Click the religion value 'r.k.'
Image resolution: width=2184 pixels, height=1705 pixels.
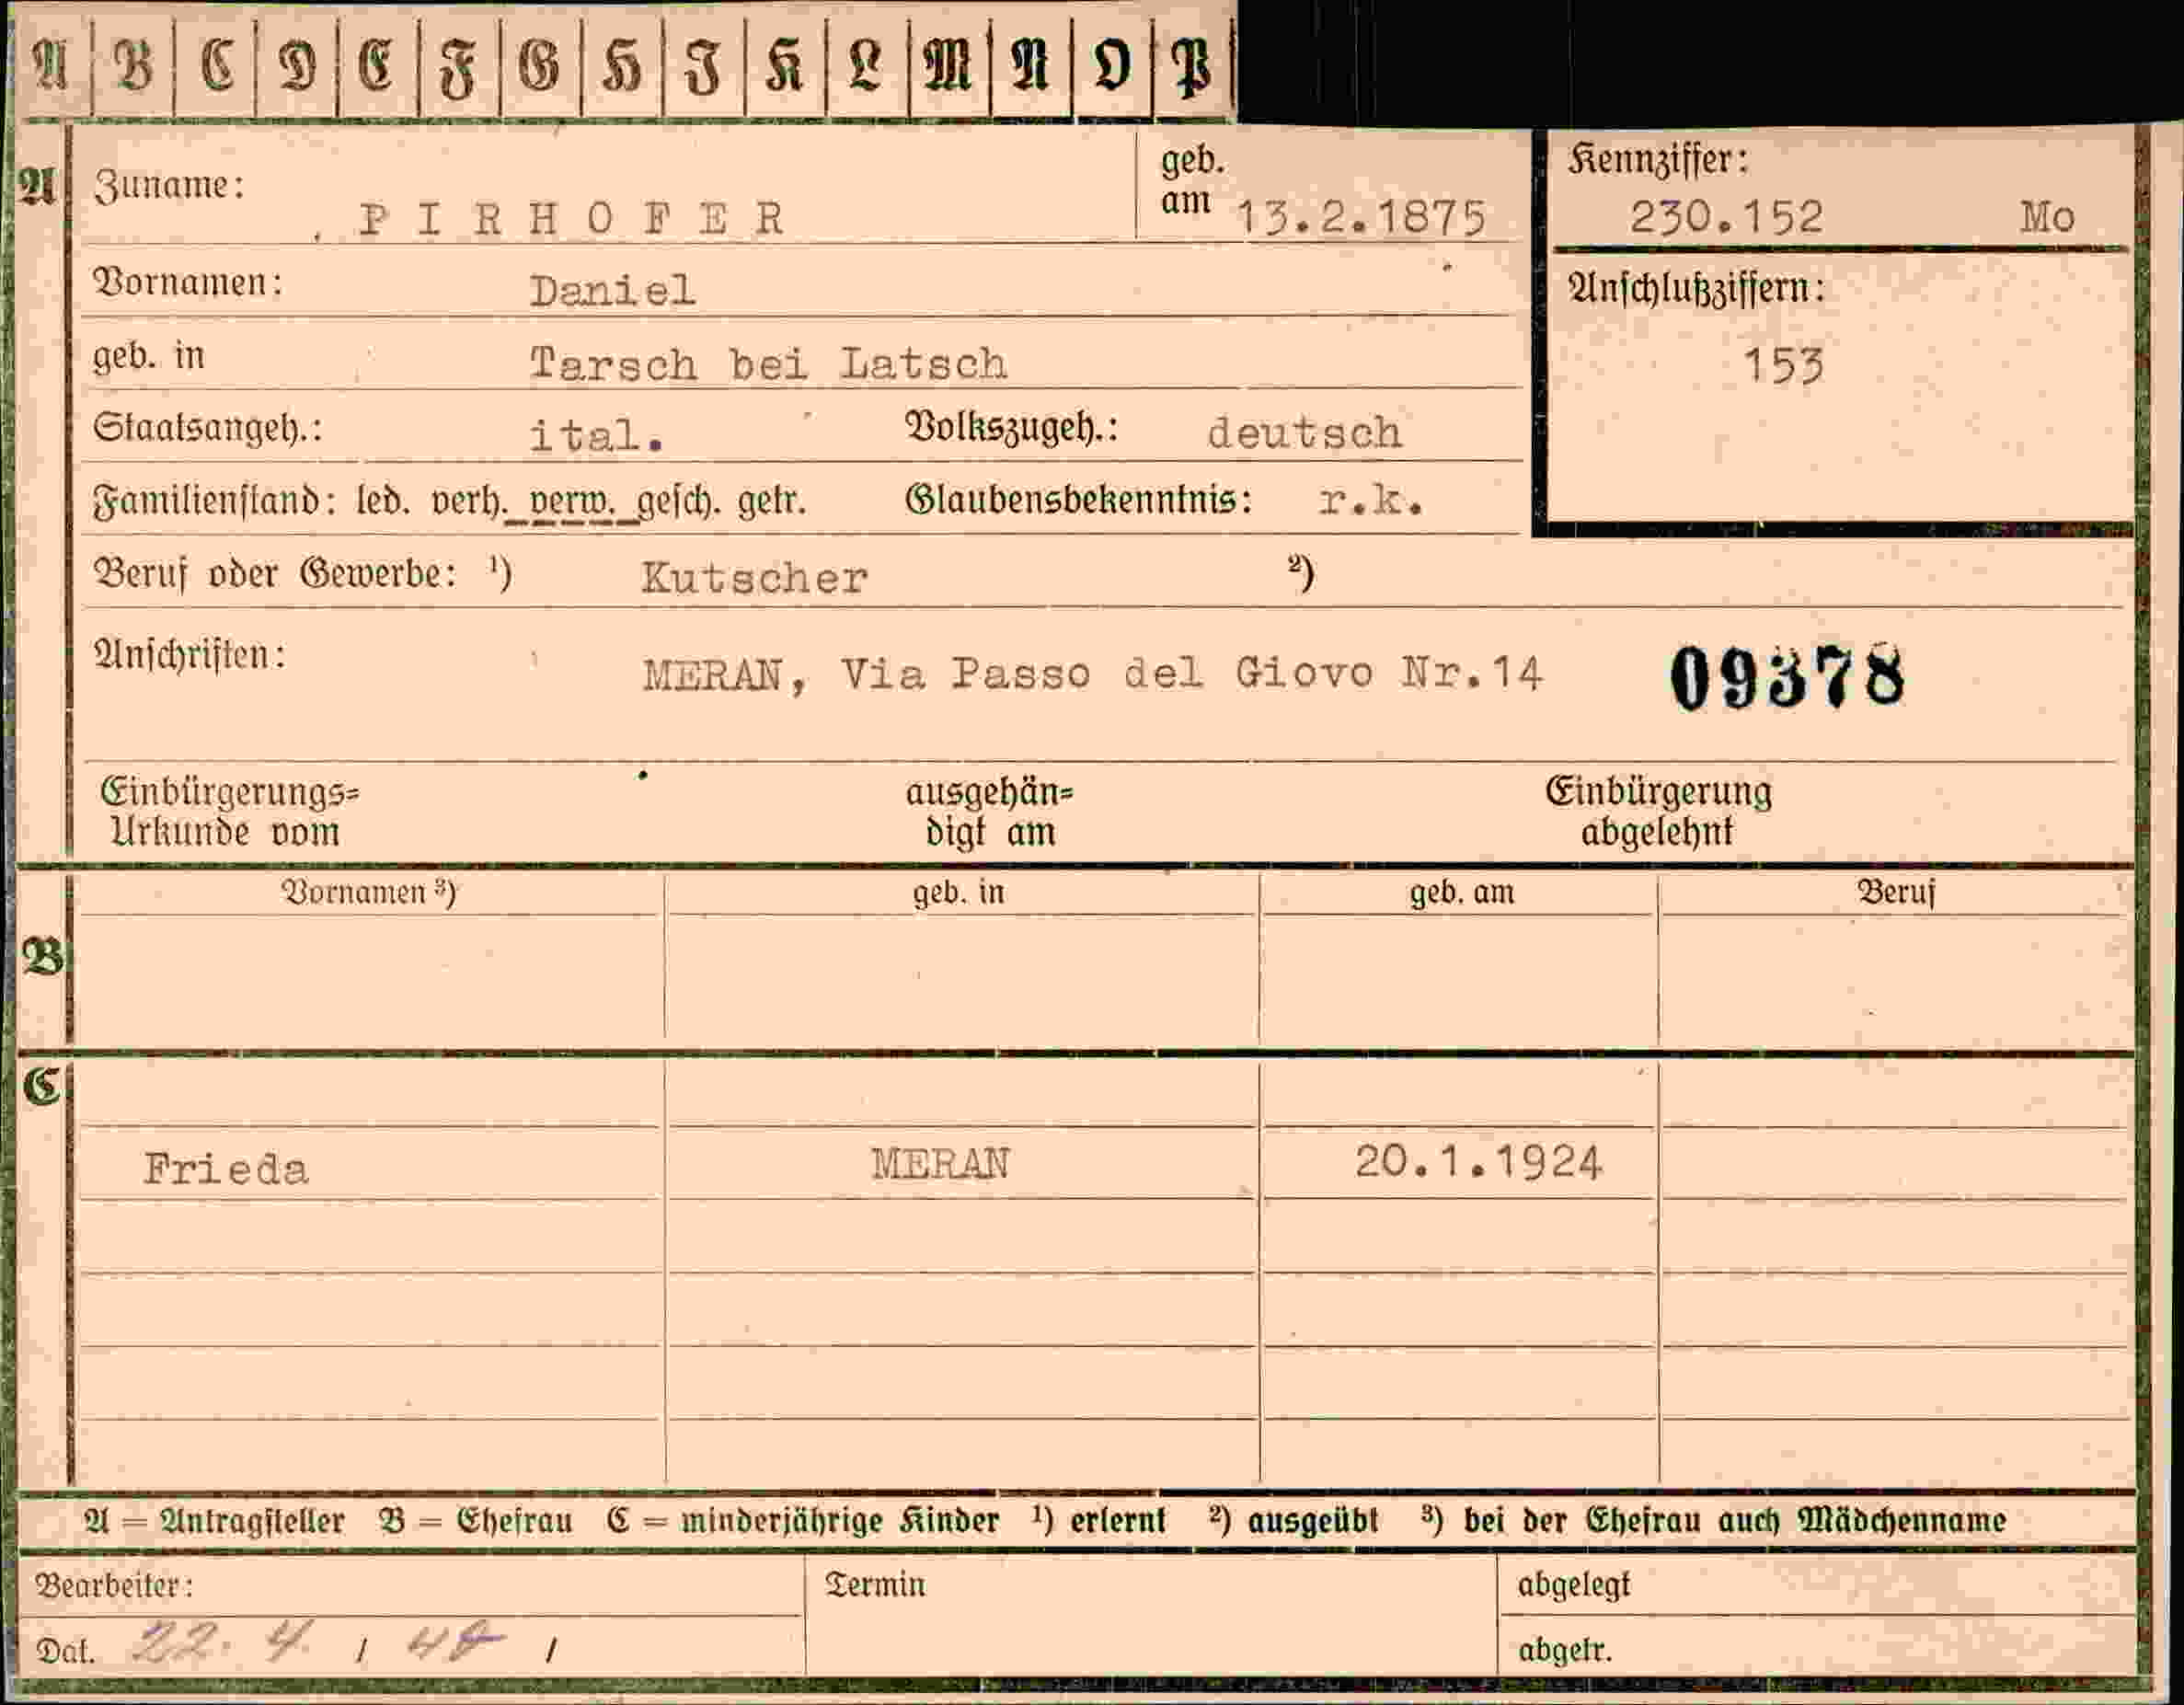click(1371, 500)
